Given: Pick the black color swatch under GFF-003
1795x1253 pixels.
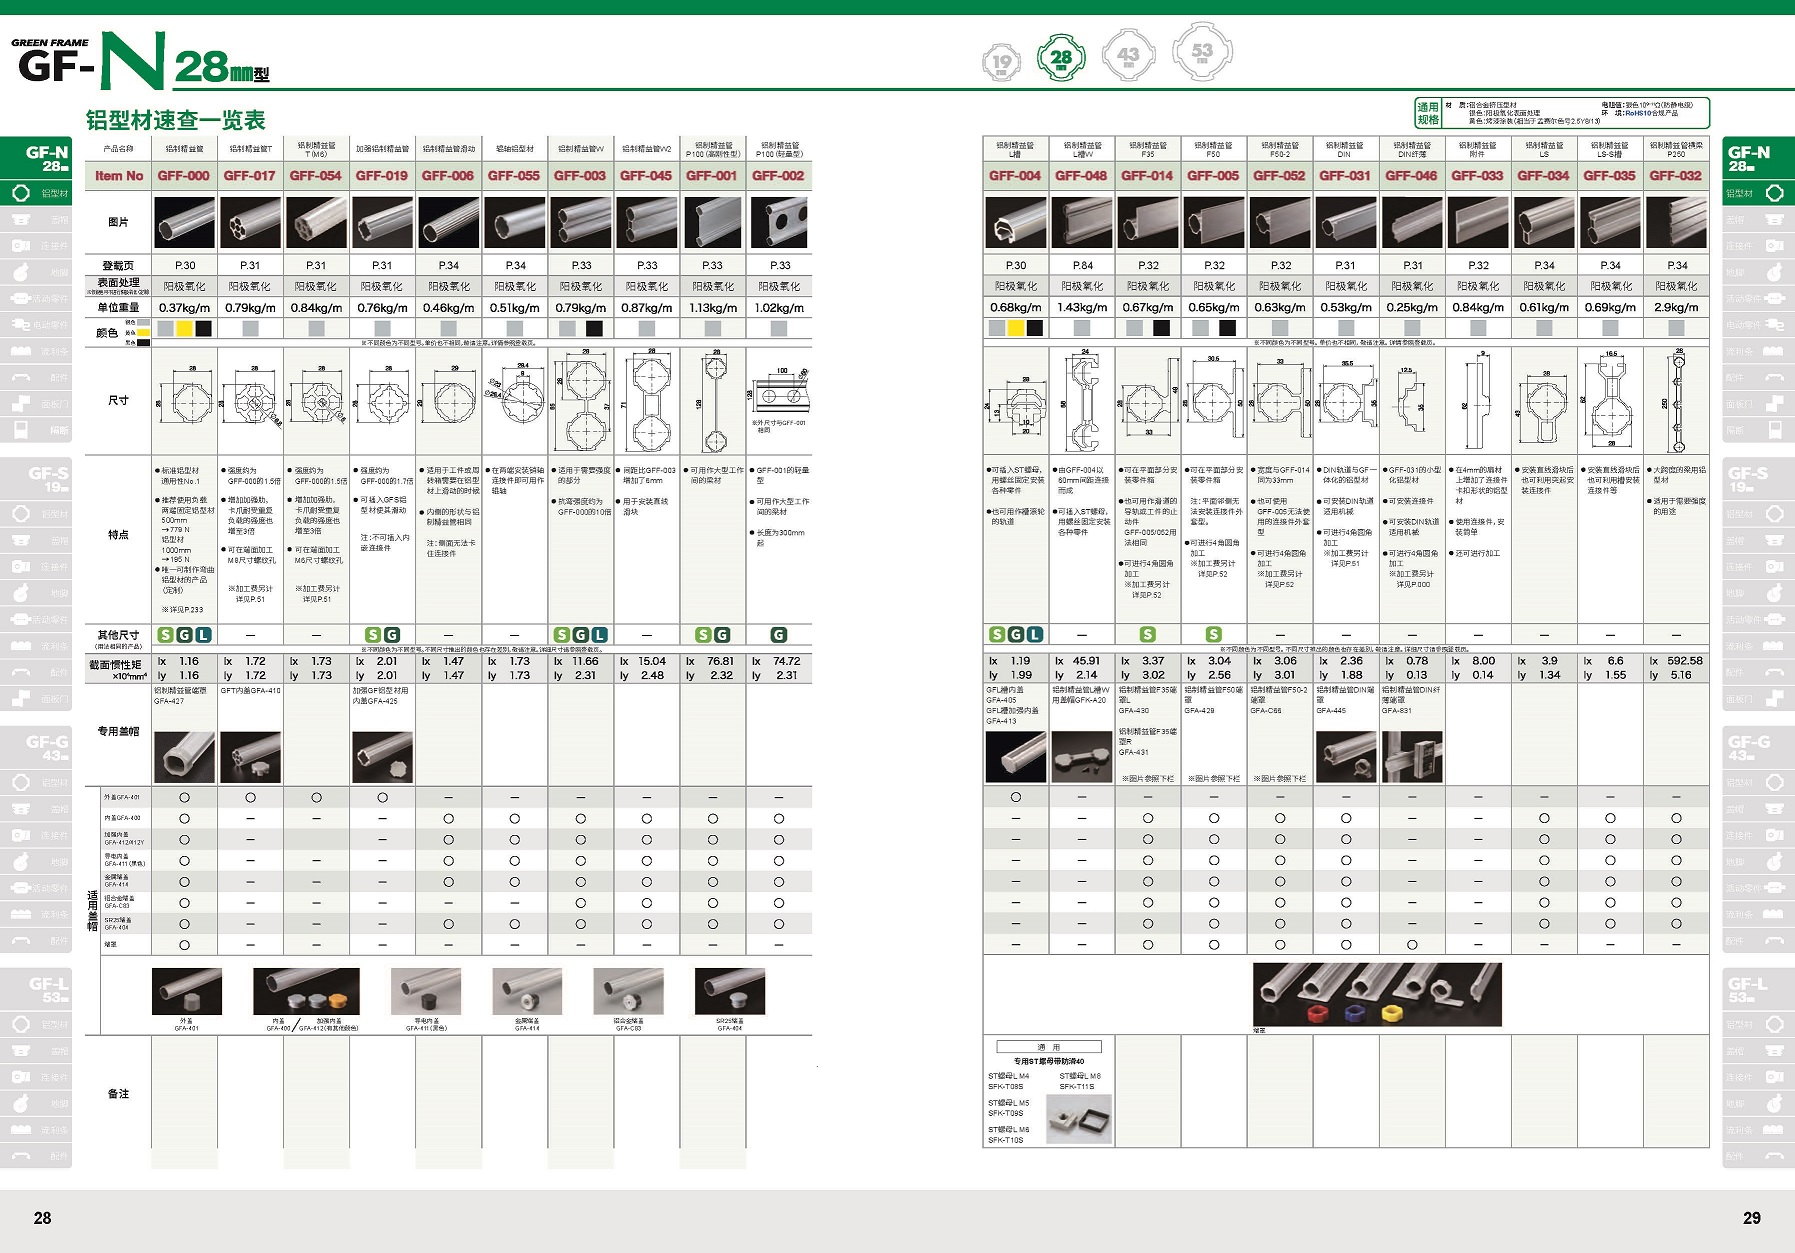Looking at the screenshot, I should (594, 328).
